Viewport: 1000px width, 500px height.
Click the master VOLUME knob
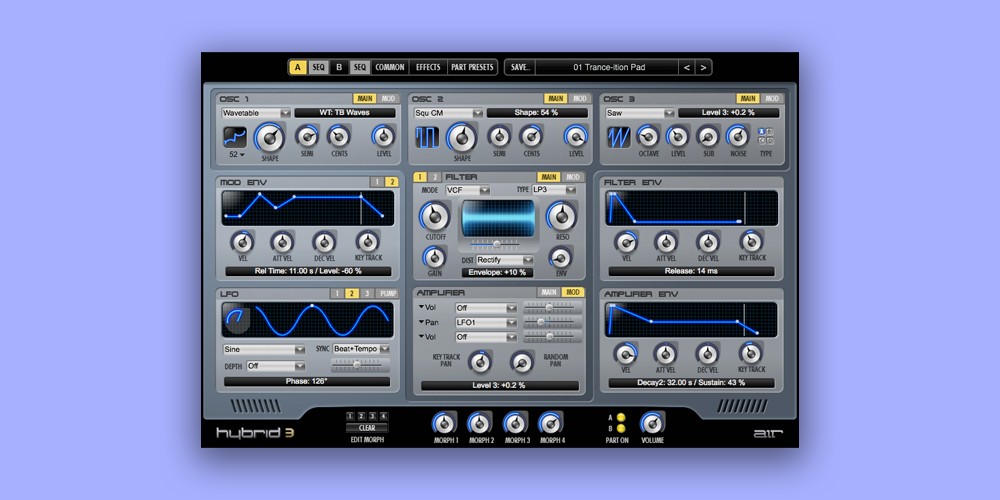[x=652, y=422]
